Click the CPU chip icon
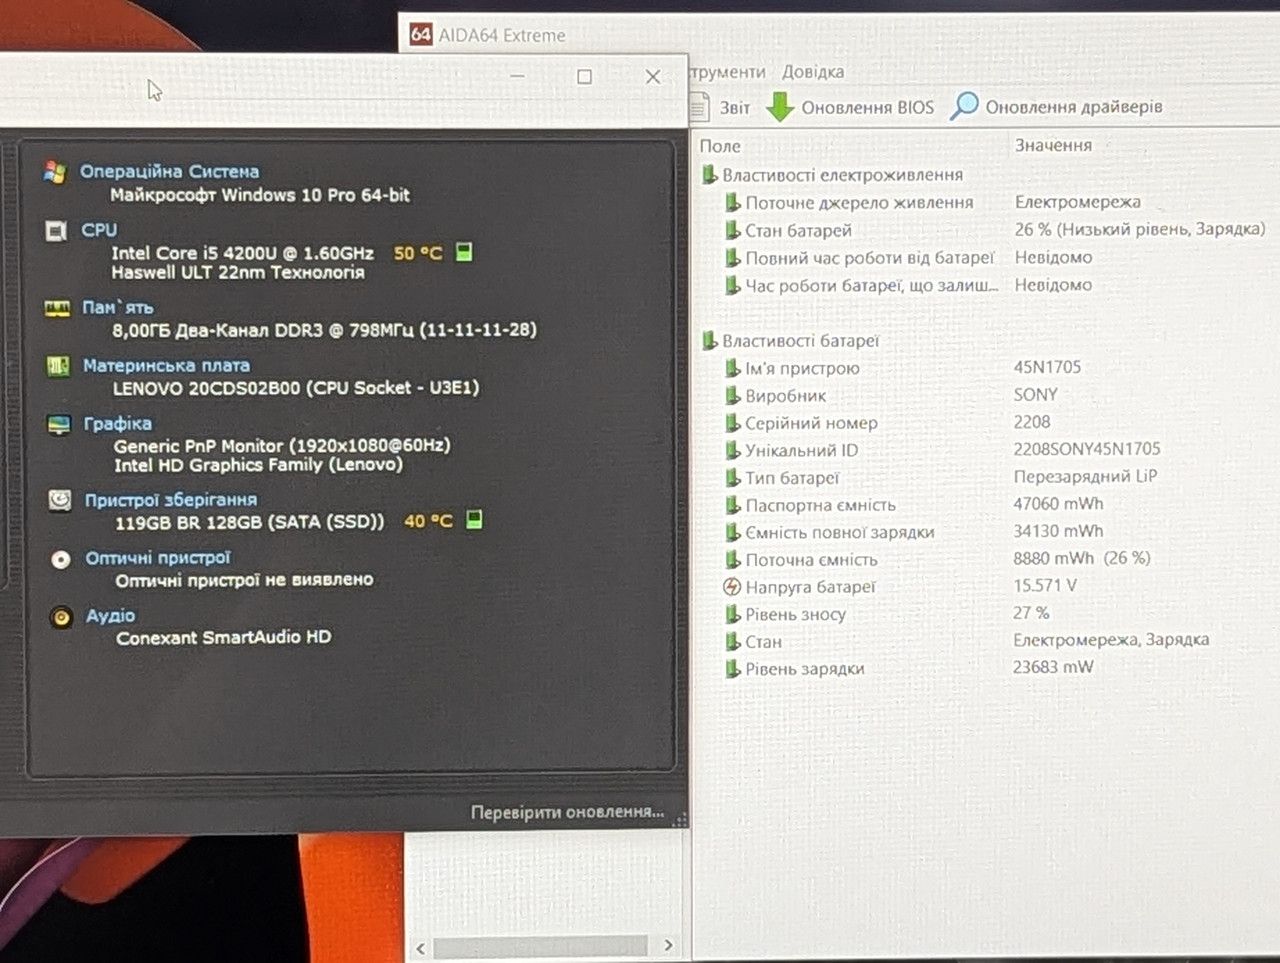 (x=56, y=231)
